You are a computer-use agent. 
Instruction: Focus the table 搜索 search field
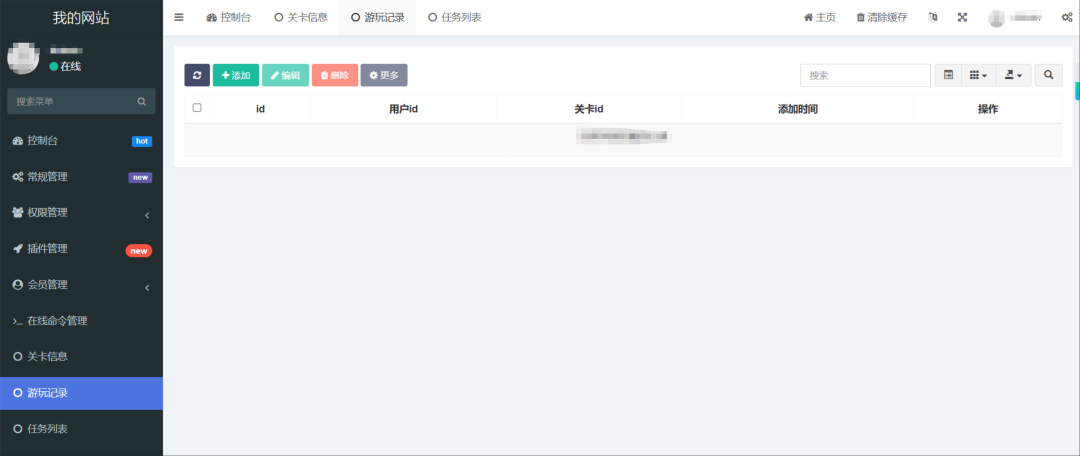865,75
